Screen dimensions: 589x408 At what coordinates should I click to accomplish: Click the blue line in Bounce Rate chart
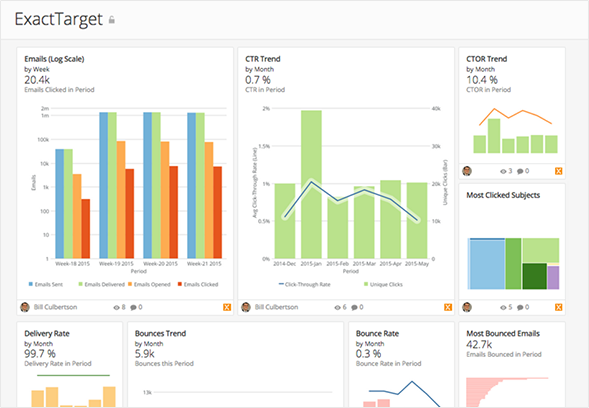[x=404, y=393]
